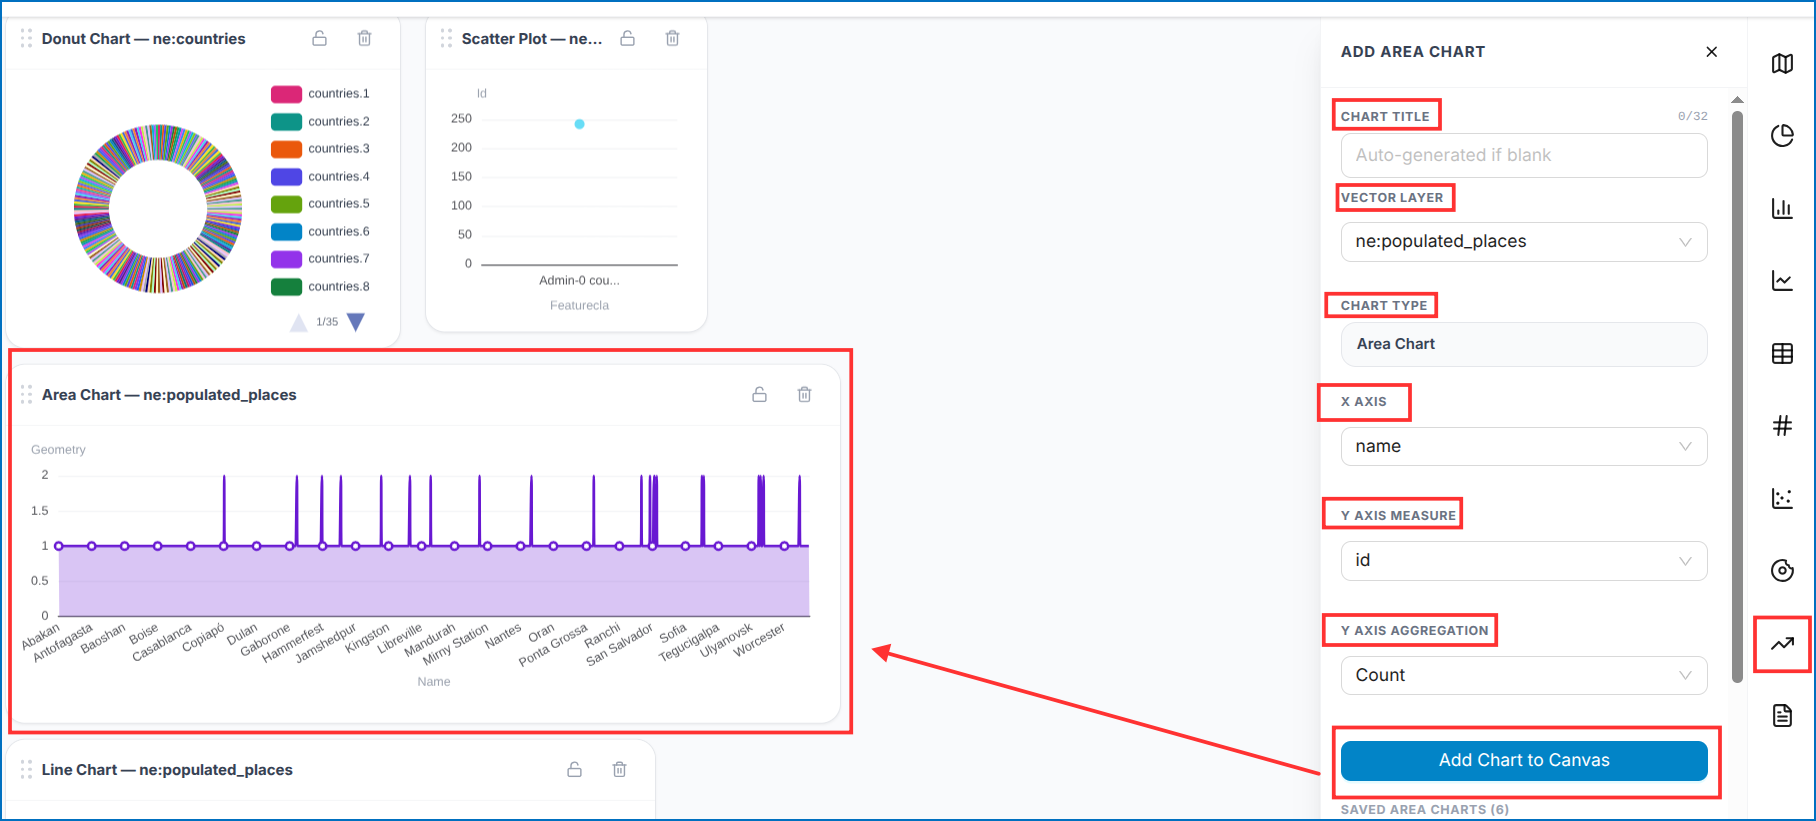The height and width of the screenshot is (821, 1816).
Task: Click the Area Chart type field
Action: (1524, 344)
